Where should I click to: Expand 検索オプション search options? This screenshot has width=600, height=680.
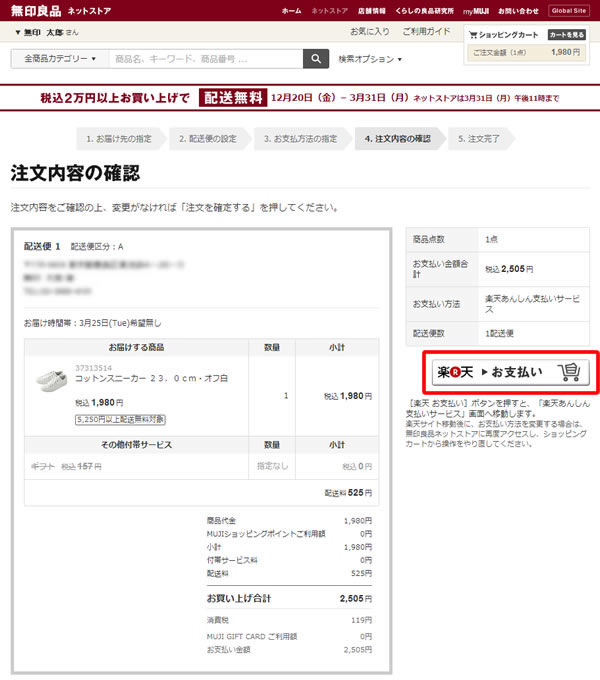tap(369, 59)
